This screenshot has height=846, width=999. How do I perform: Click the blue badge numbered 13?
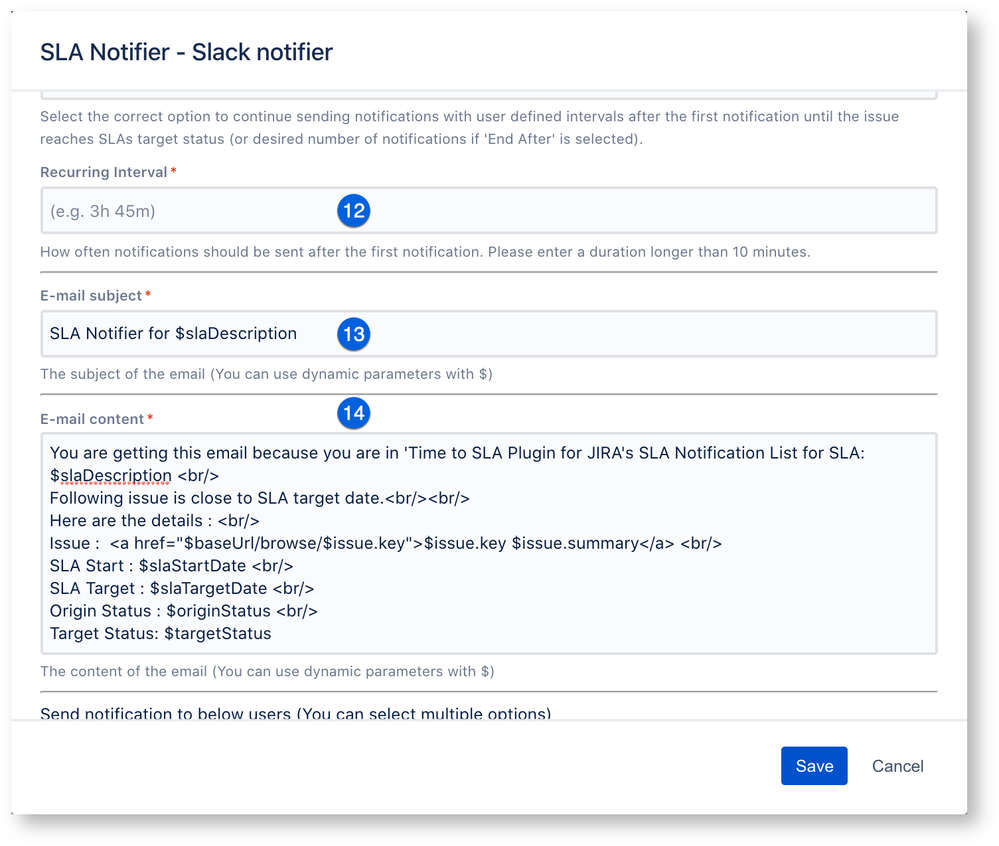354,335
